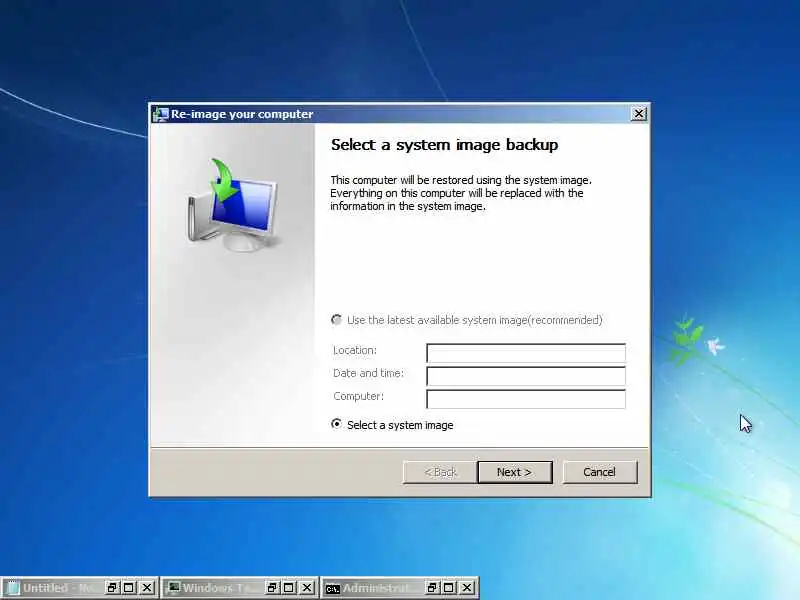Click the 'Date and time:' label
800x600 pixels.
368,373
